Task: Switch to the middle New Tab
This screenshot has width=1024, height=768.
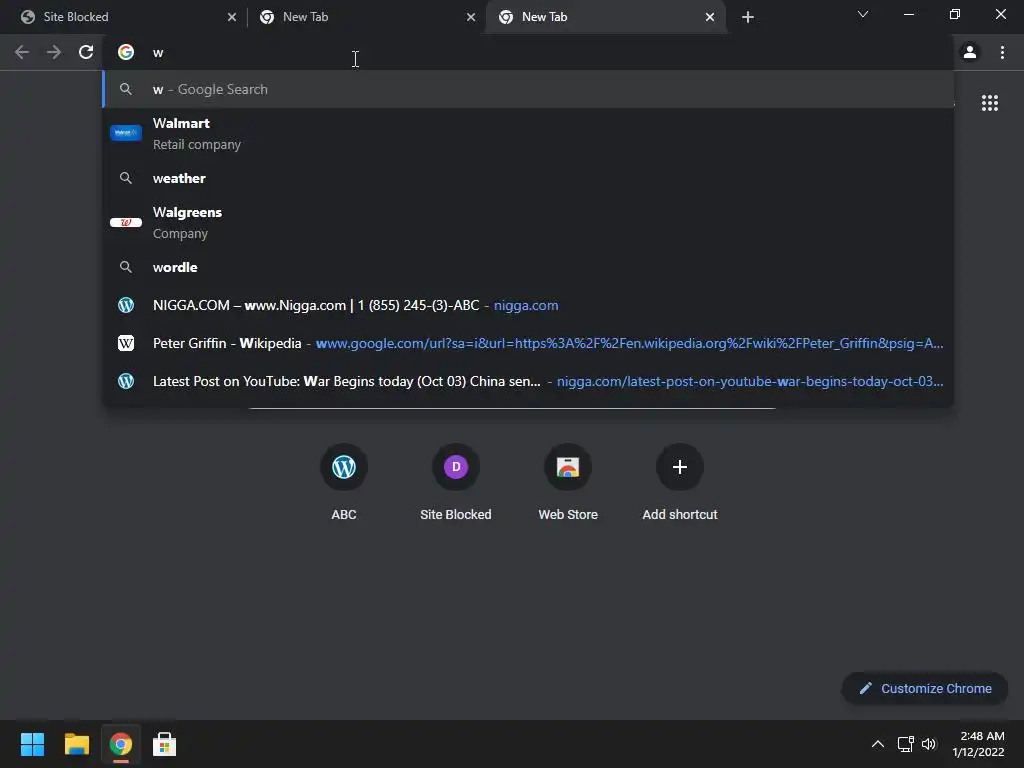Action: pyautogui.click(x=366, y=17)
